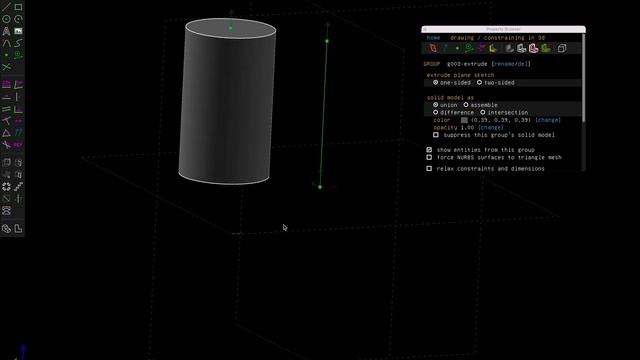
Task: Apply point-on-line constraint
Action: click(x=6, y=121)
